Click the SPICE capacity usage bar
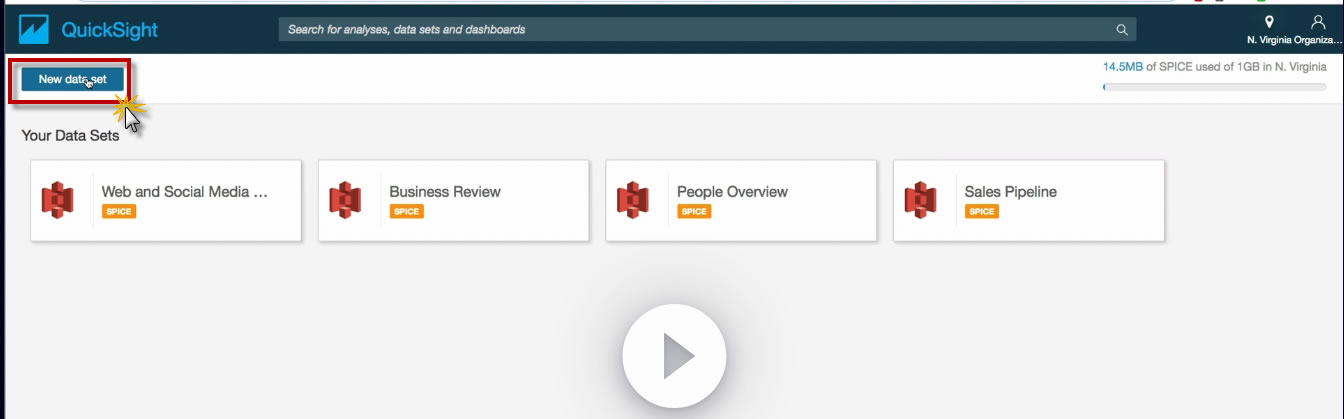The image size is (1344, 419). [x=1214, y=87]
